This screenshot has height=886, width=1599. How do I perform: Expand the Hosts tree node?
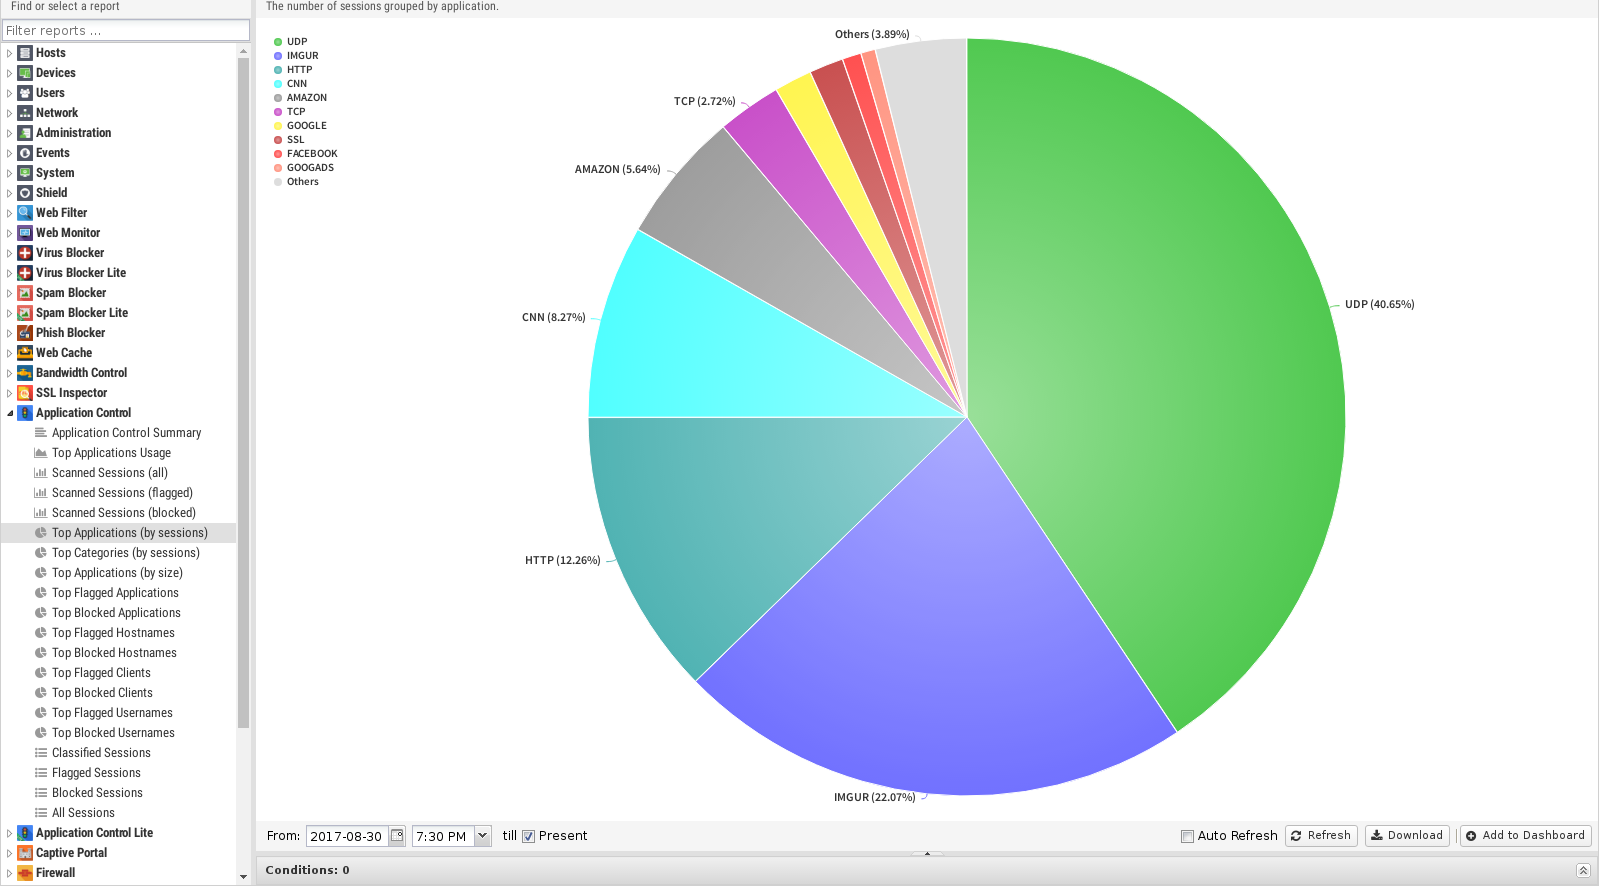pos(10,53)
